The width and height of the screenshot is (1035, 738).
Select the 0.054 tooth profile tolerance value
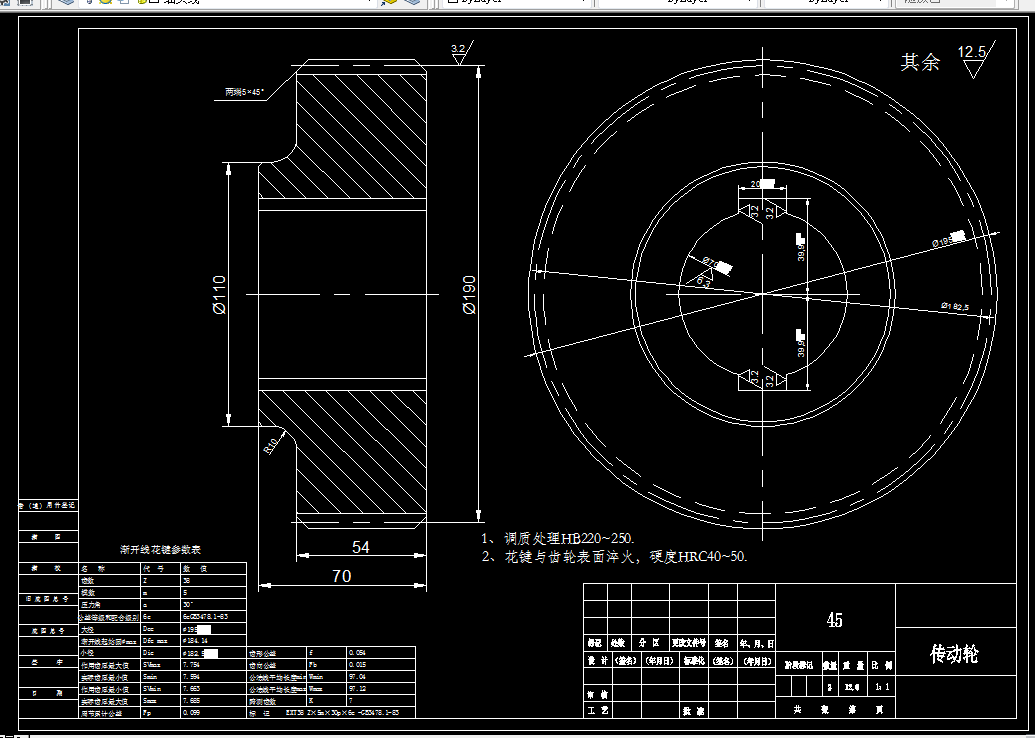pos(357,653)
